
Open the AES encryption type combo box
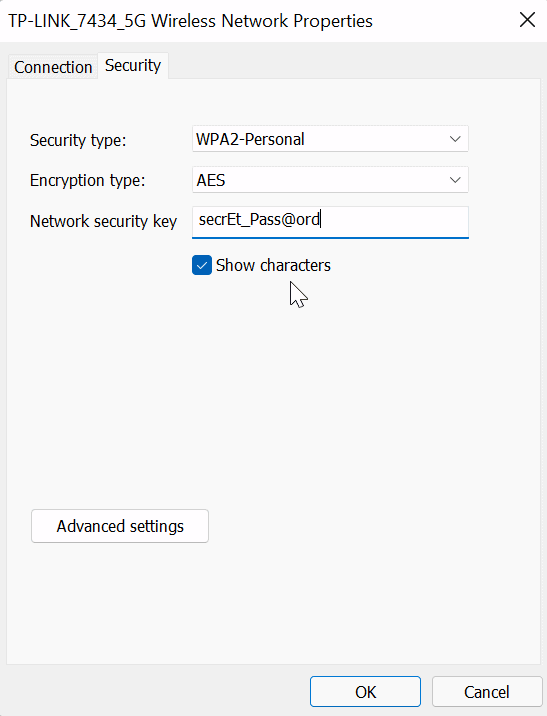pos(330,180)
